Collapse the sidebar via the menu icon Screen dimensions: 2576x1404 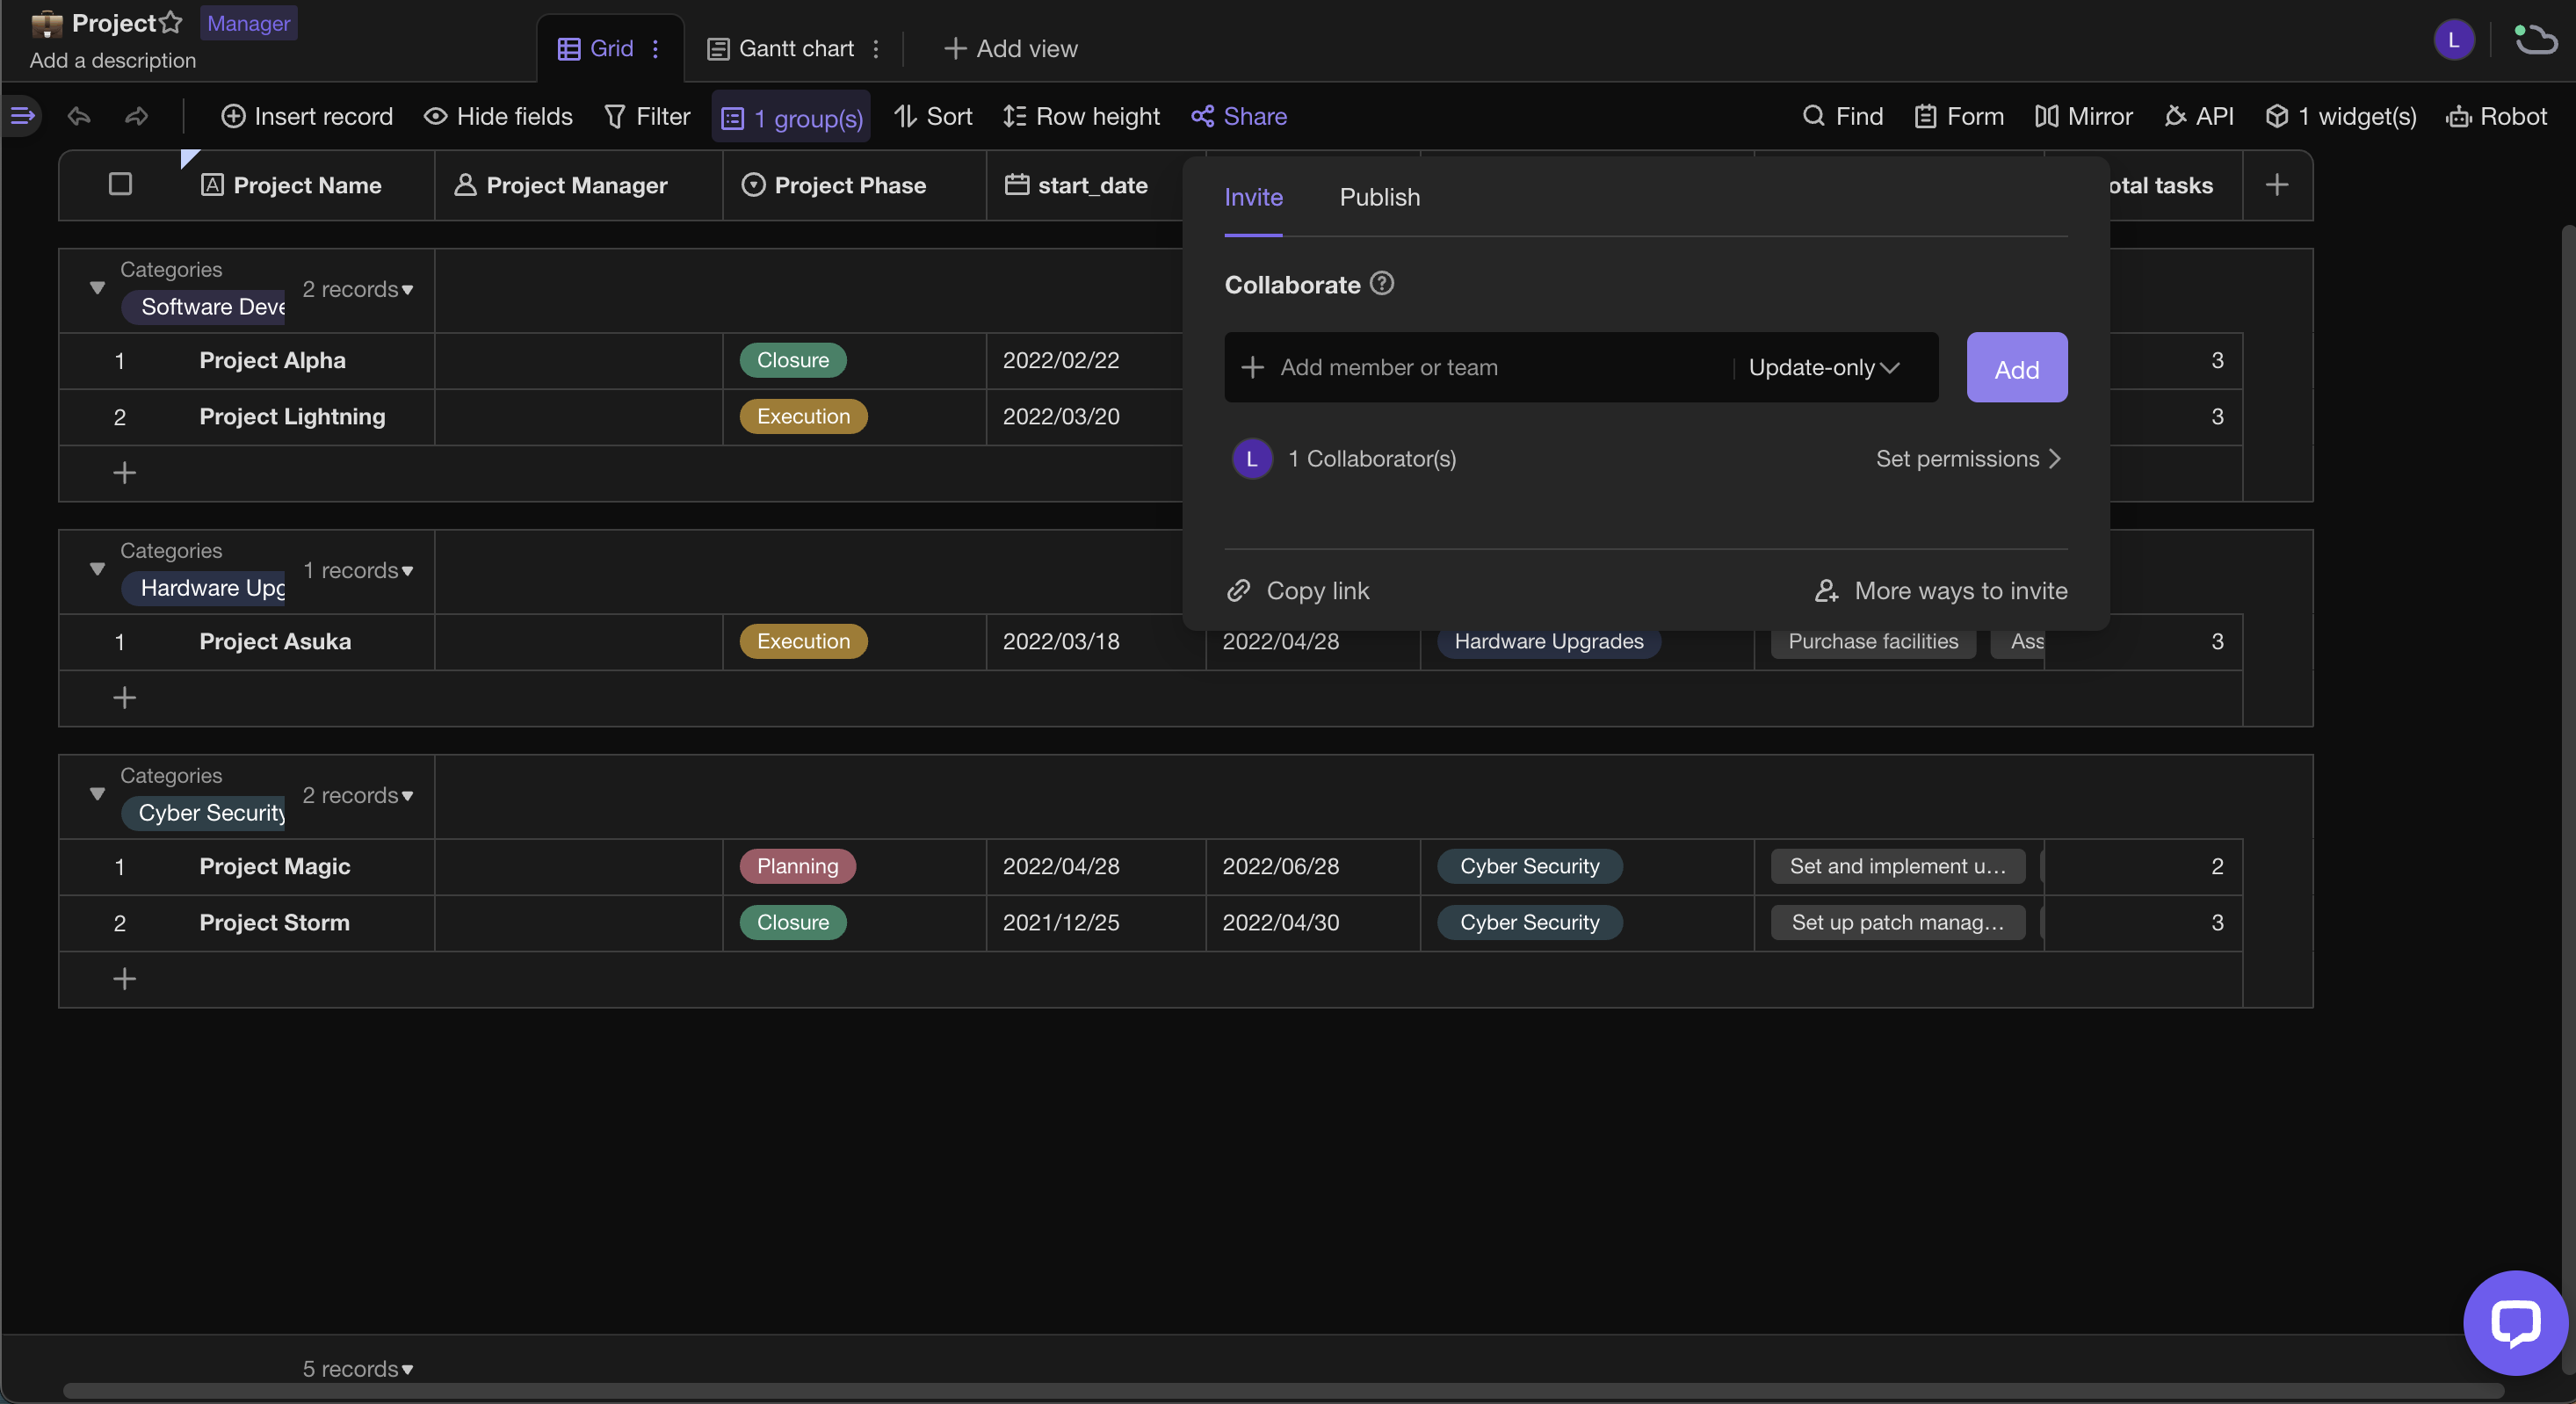22,116
